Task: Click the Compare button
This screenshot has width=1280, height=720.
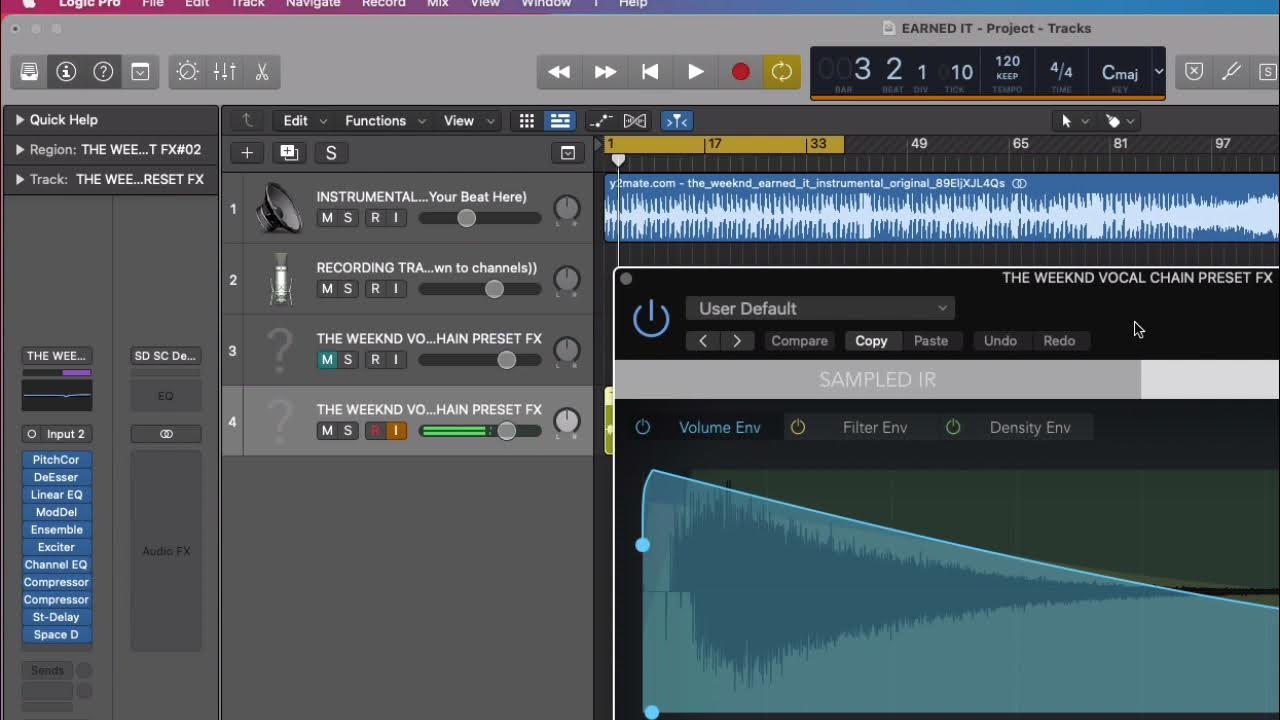Action: click(799, 341)
